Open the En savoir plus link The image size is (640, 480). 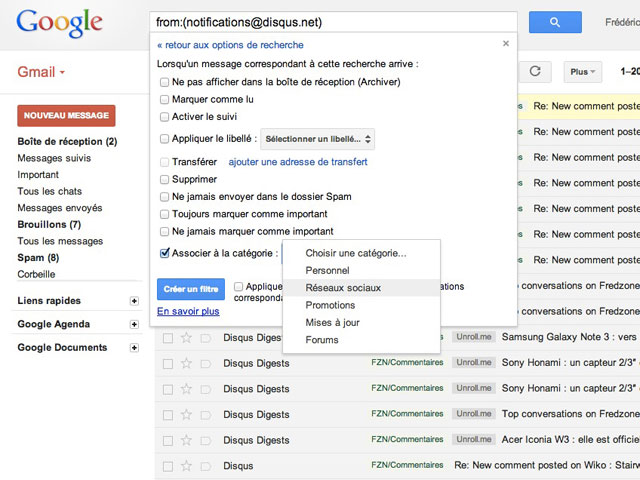coord(188,311)
